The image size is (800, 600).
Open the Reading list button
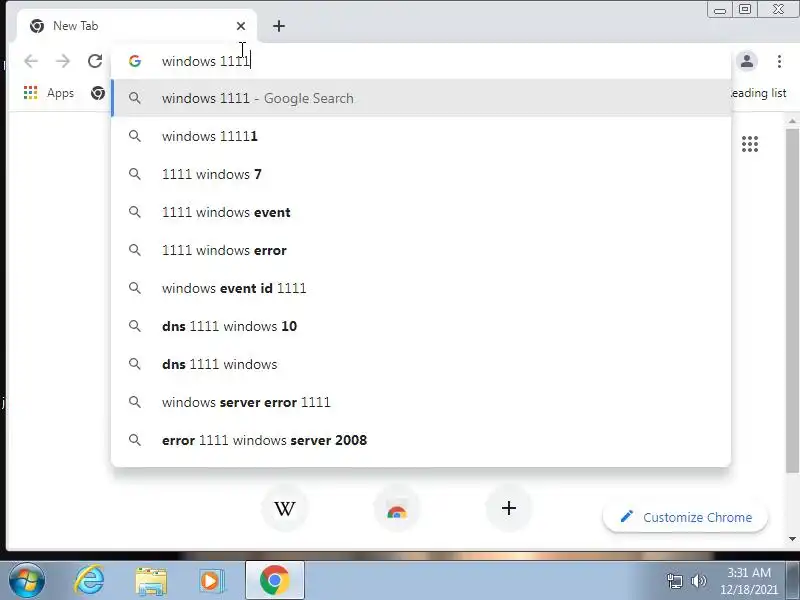[759, 93]
